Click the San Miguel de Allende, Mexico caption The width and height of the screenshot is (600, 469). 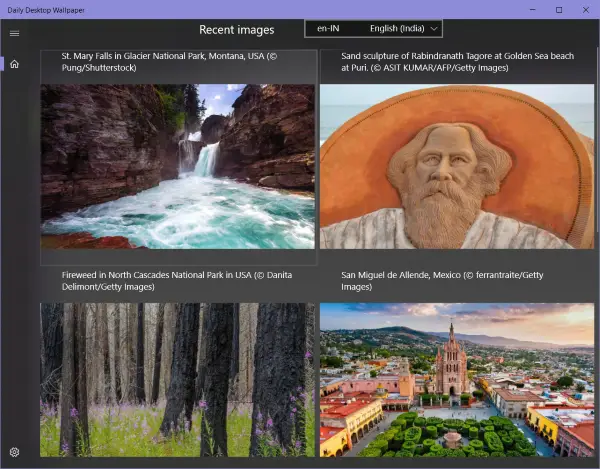click(442, 281)
